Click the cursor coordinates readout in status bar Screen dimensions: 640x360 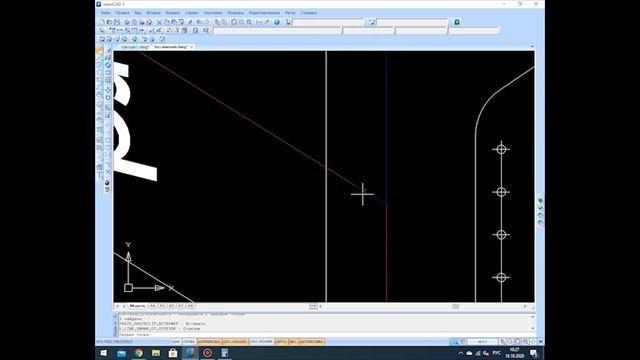pos(114,342)
